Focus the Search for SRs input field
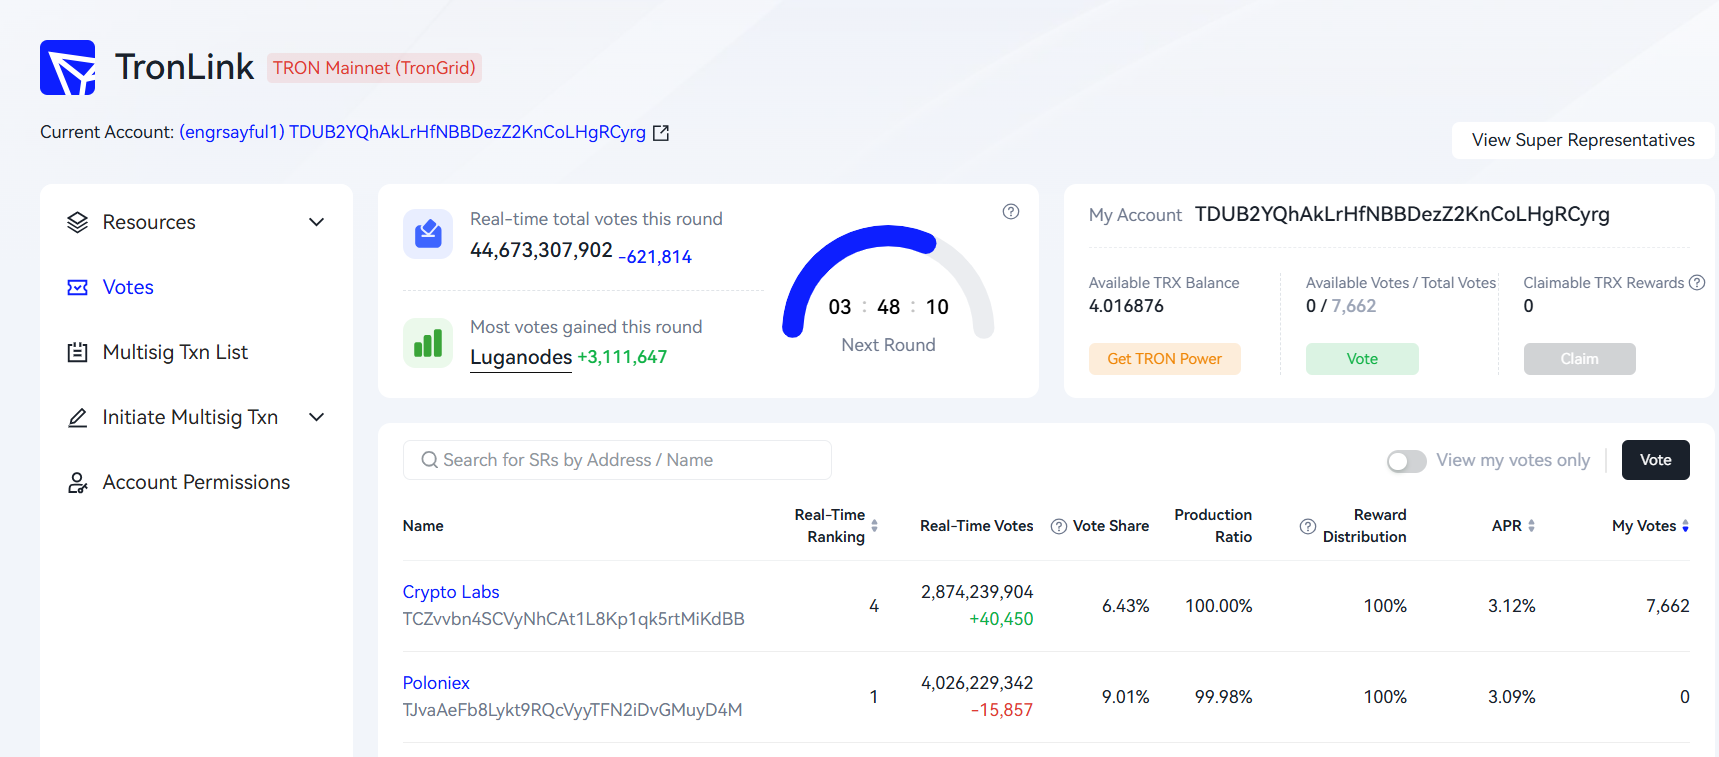 tap(617, 460)
